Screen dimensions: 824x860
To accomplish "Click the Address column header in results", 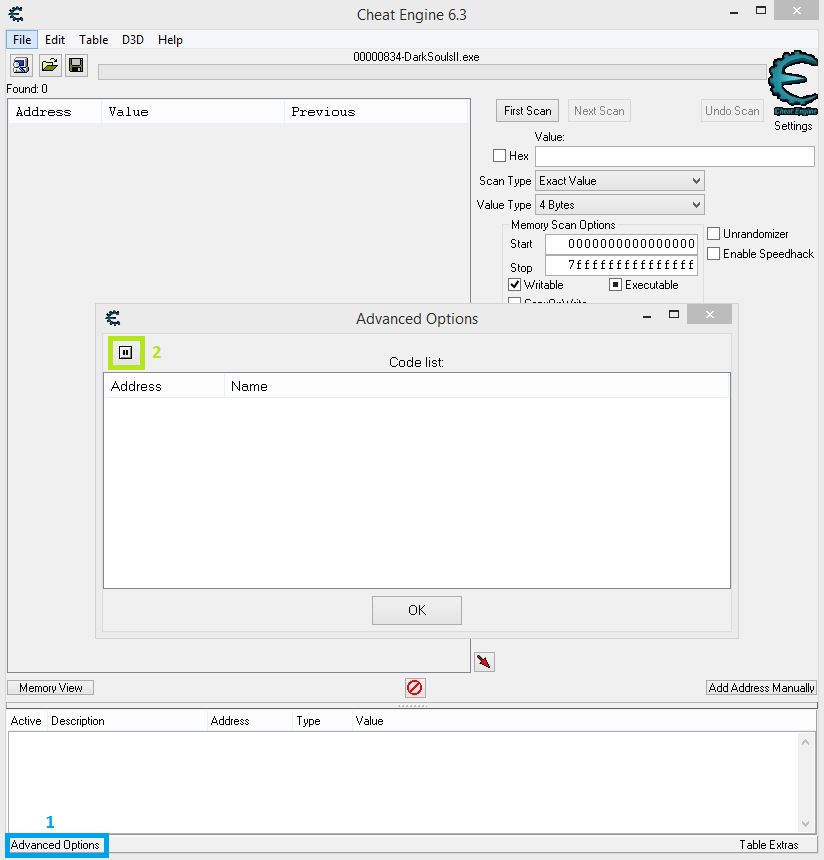I will tap(55, 112).
